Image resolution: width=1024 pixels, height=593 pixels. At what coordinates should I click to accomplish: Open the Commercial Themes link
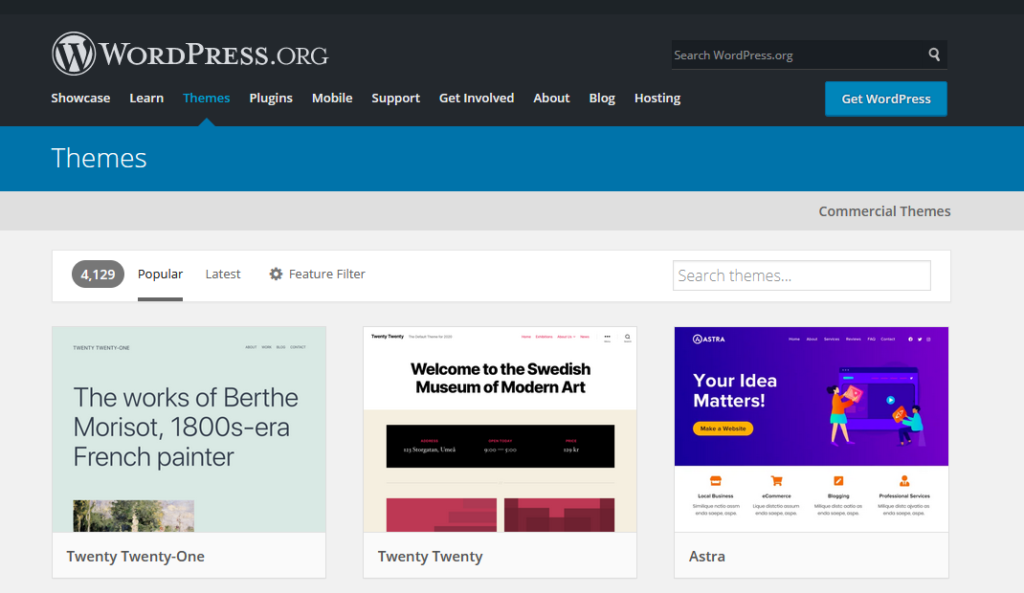[884, 211]
